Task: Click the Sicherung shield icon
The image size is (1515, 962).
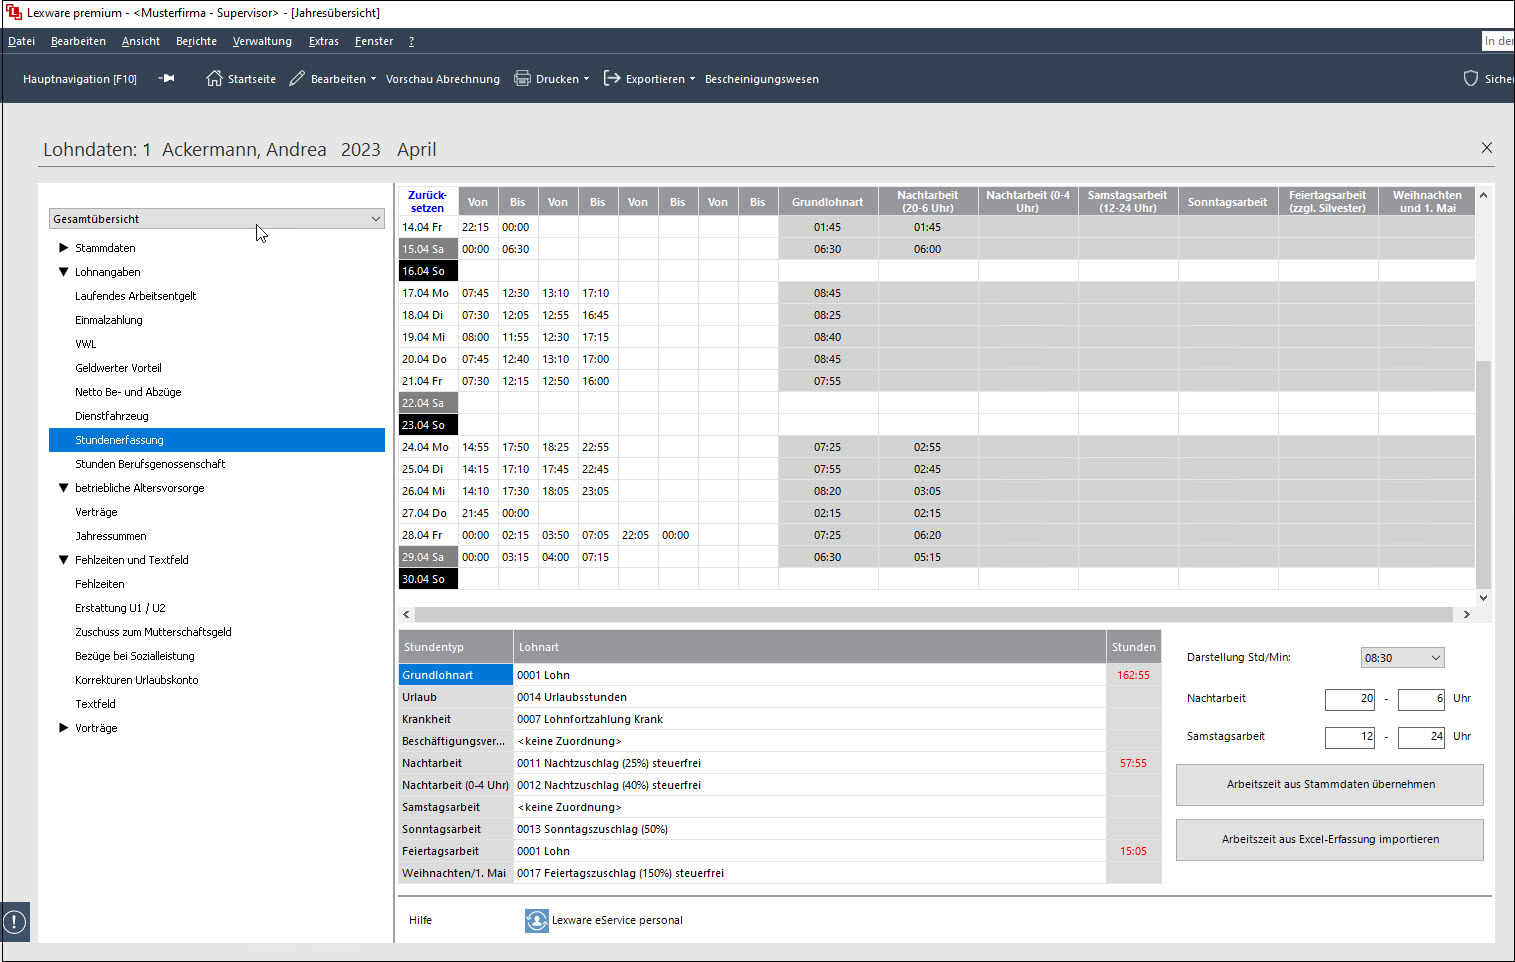Action: (1471, 78)
